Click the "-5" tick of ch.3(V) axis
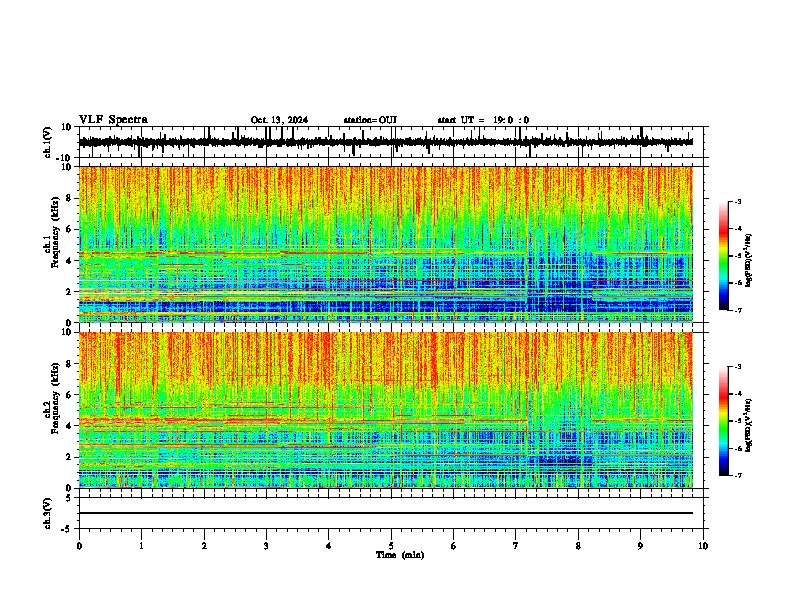The image size is (792, 612). tap(67, 529)
